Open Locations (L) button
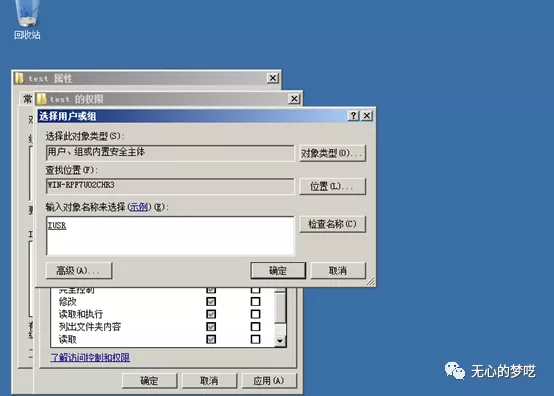Viewport: 554px width, 396px height. 332,186
